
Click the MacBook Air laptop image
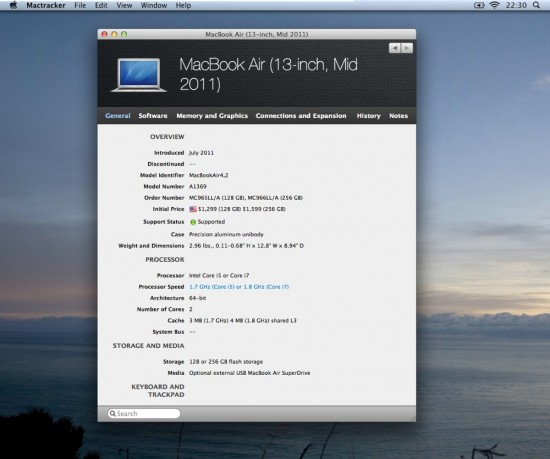[x=139, y=75]
